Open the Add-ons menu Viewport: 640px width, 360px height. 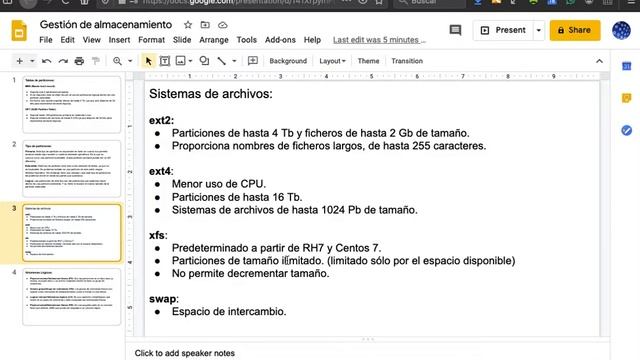point(280,40)
